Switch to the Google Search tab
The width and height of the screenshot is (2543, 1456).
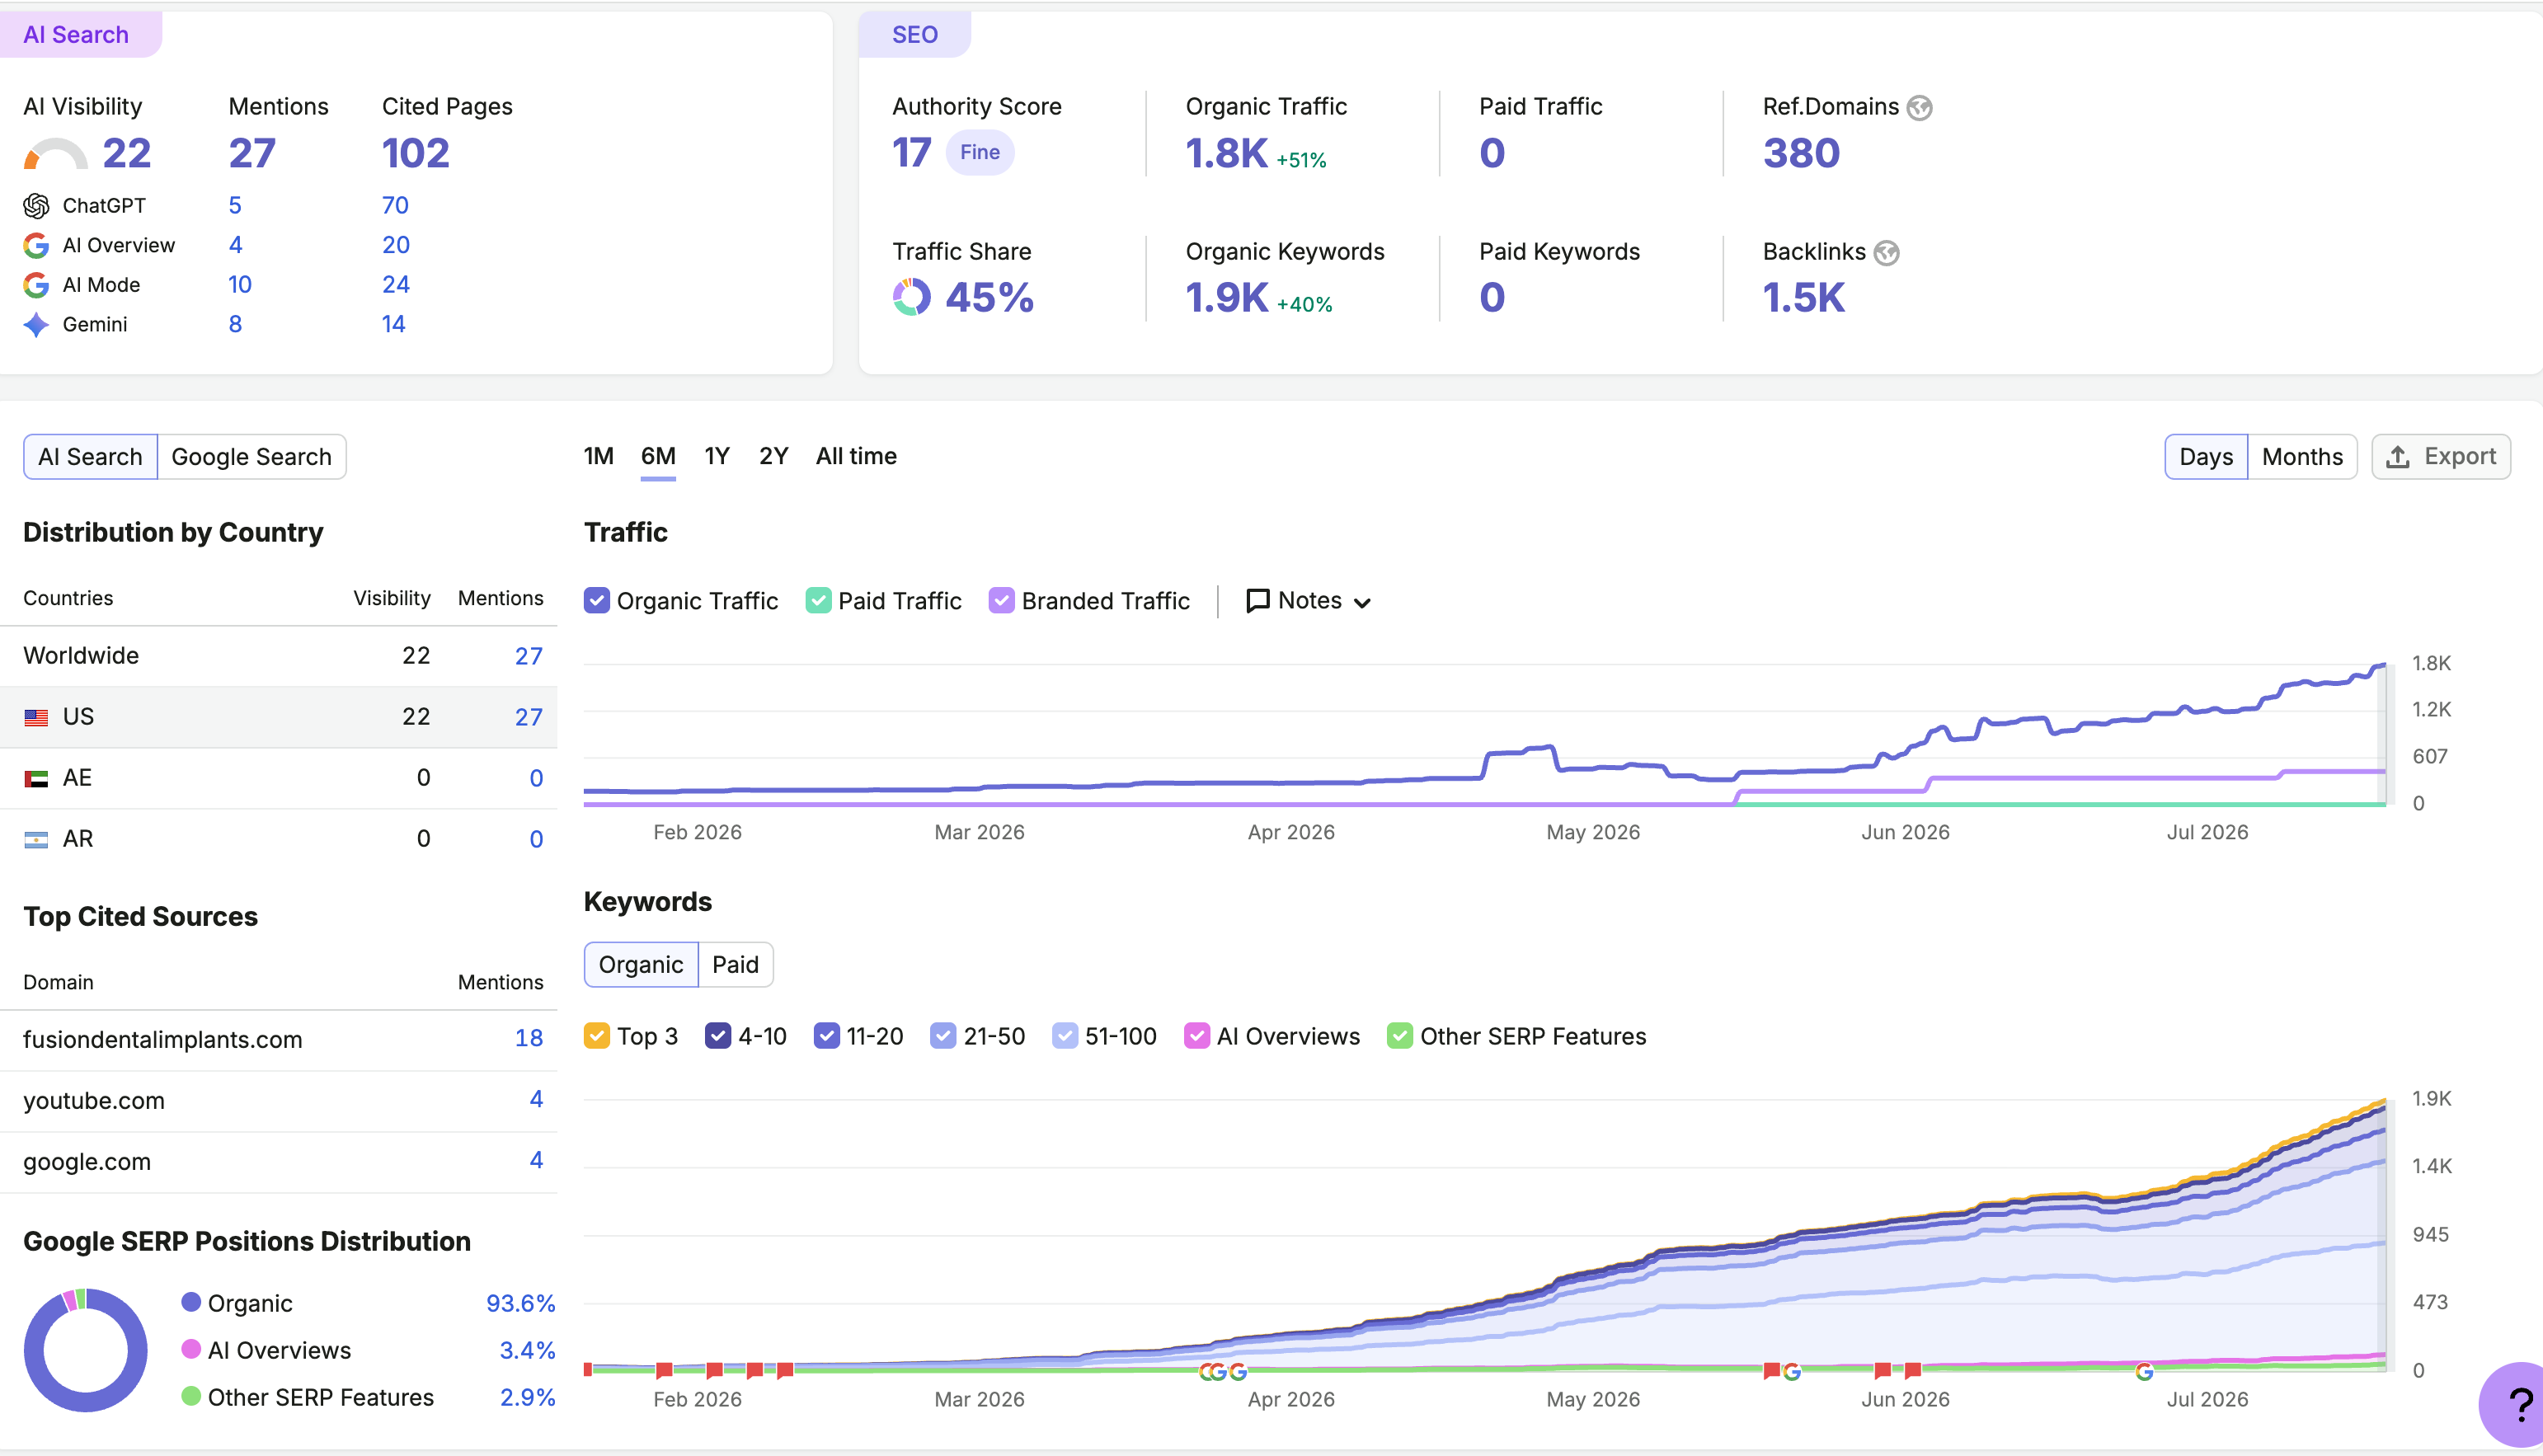click(x=251, y=457)
